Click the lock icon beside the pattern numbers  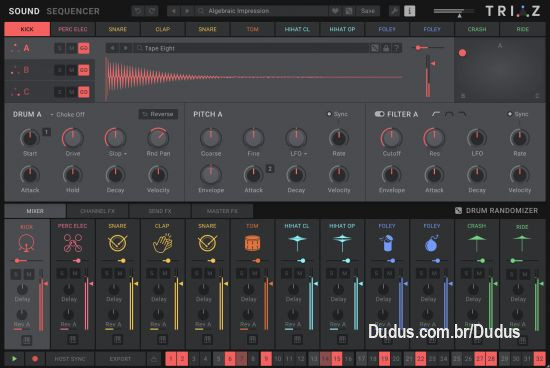point(154,359)
